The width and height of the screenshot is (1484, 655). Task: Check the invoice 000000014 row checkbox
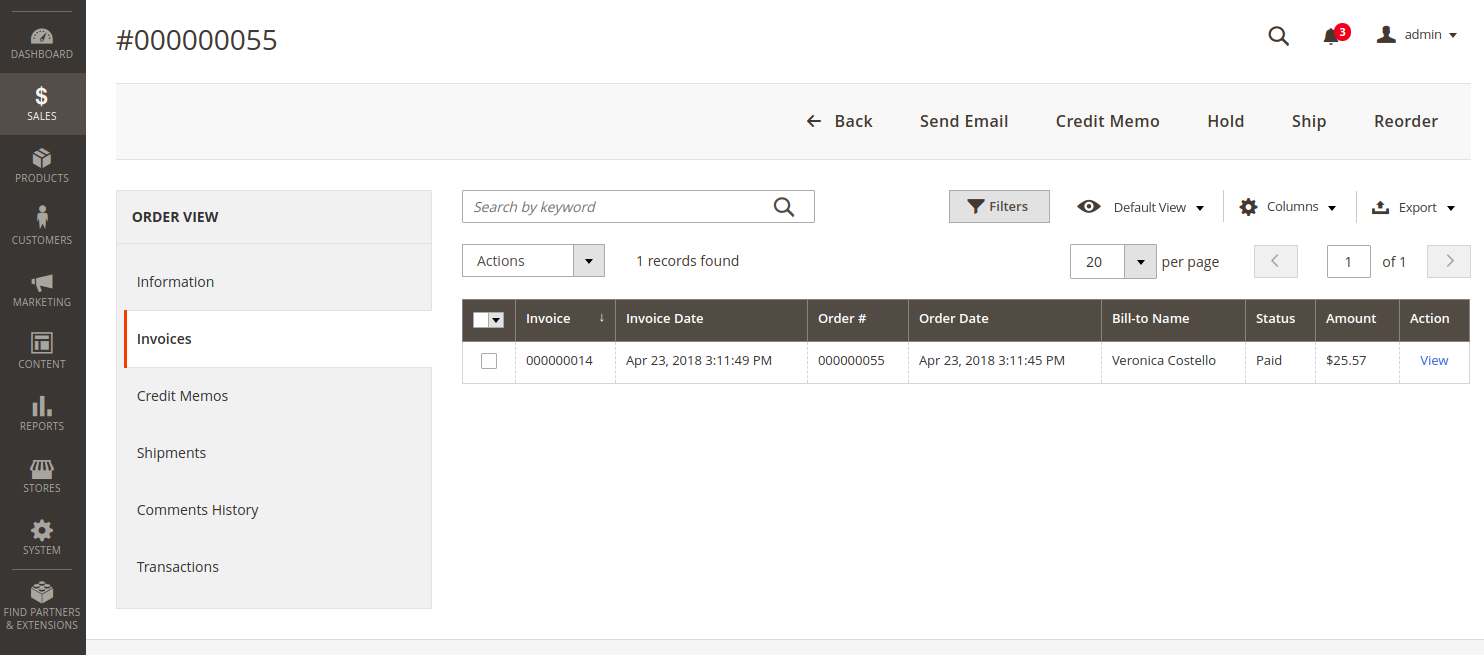click(x=489, y=361)
